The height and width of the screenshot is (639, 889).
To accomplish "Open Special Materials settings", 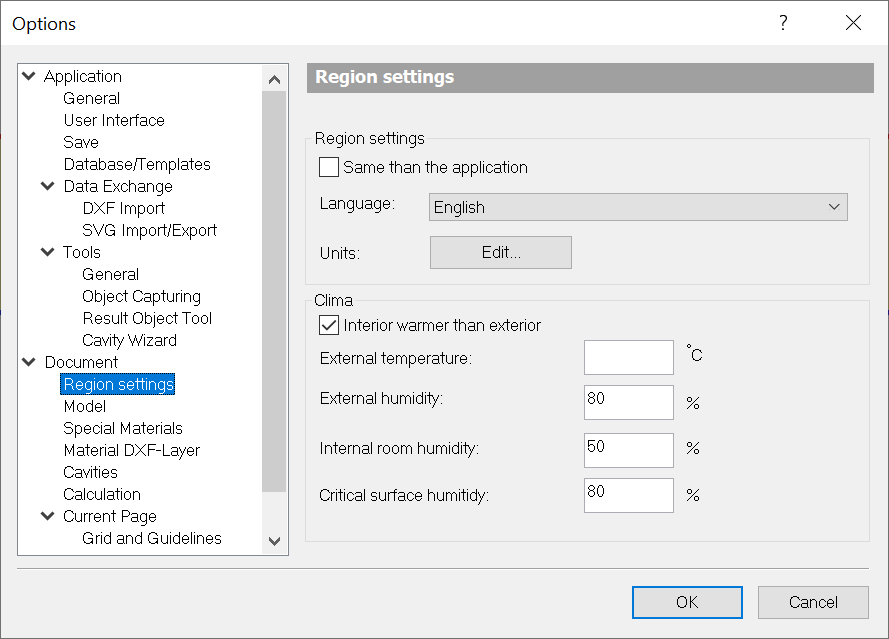I will tap(123, 428).
